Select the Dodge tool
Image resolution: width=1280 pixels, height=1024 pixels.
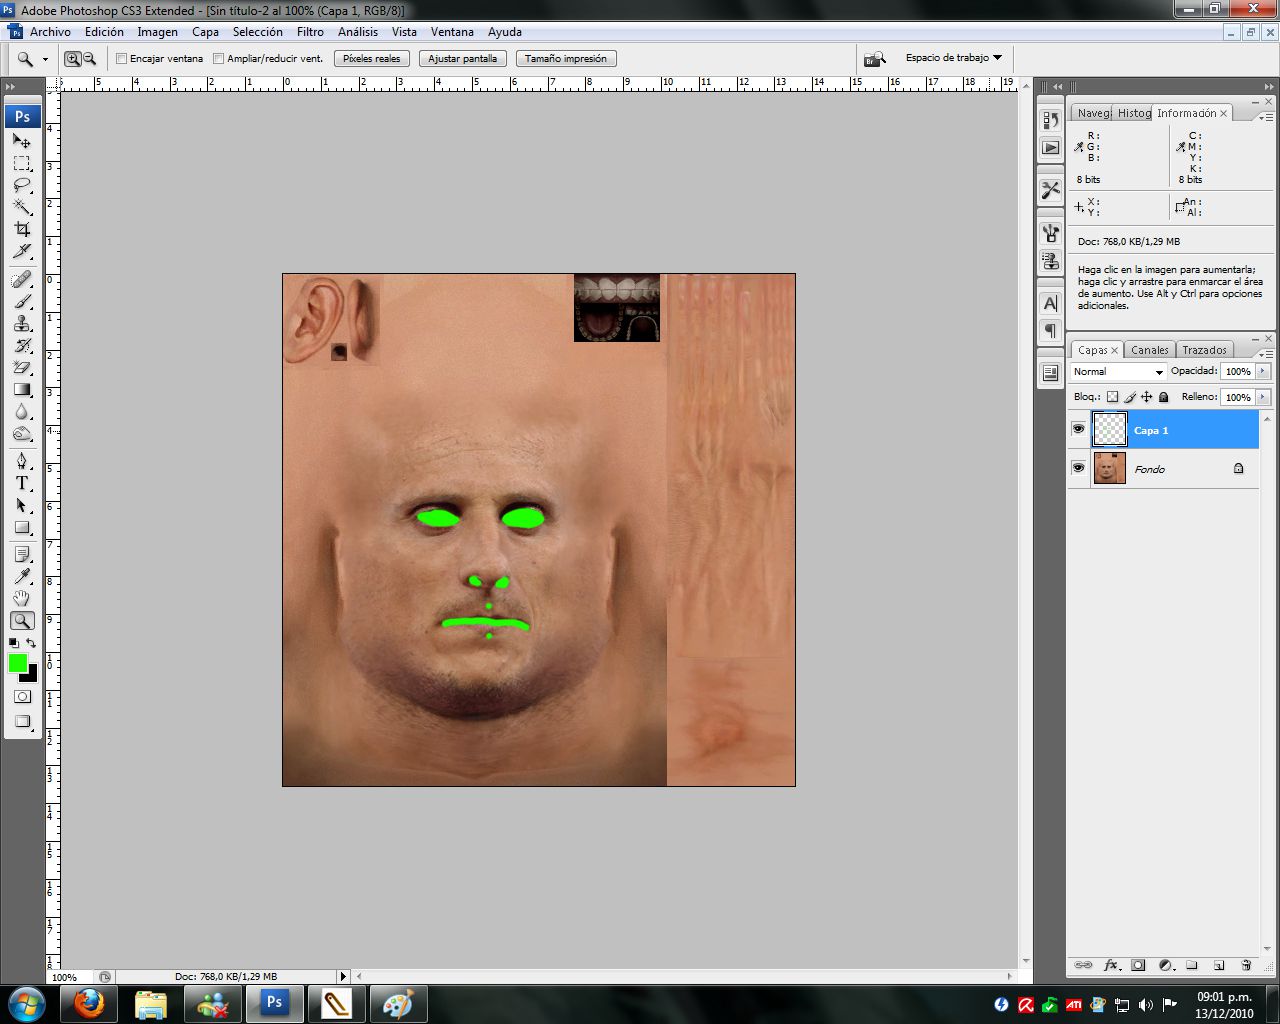pos(22,433)
